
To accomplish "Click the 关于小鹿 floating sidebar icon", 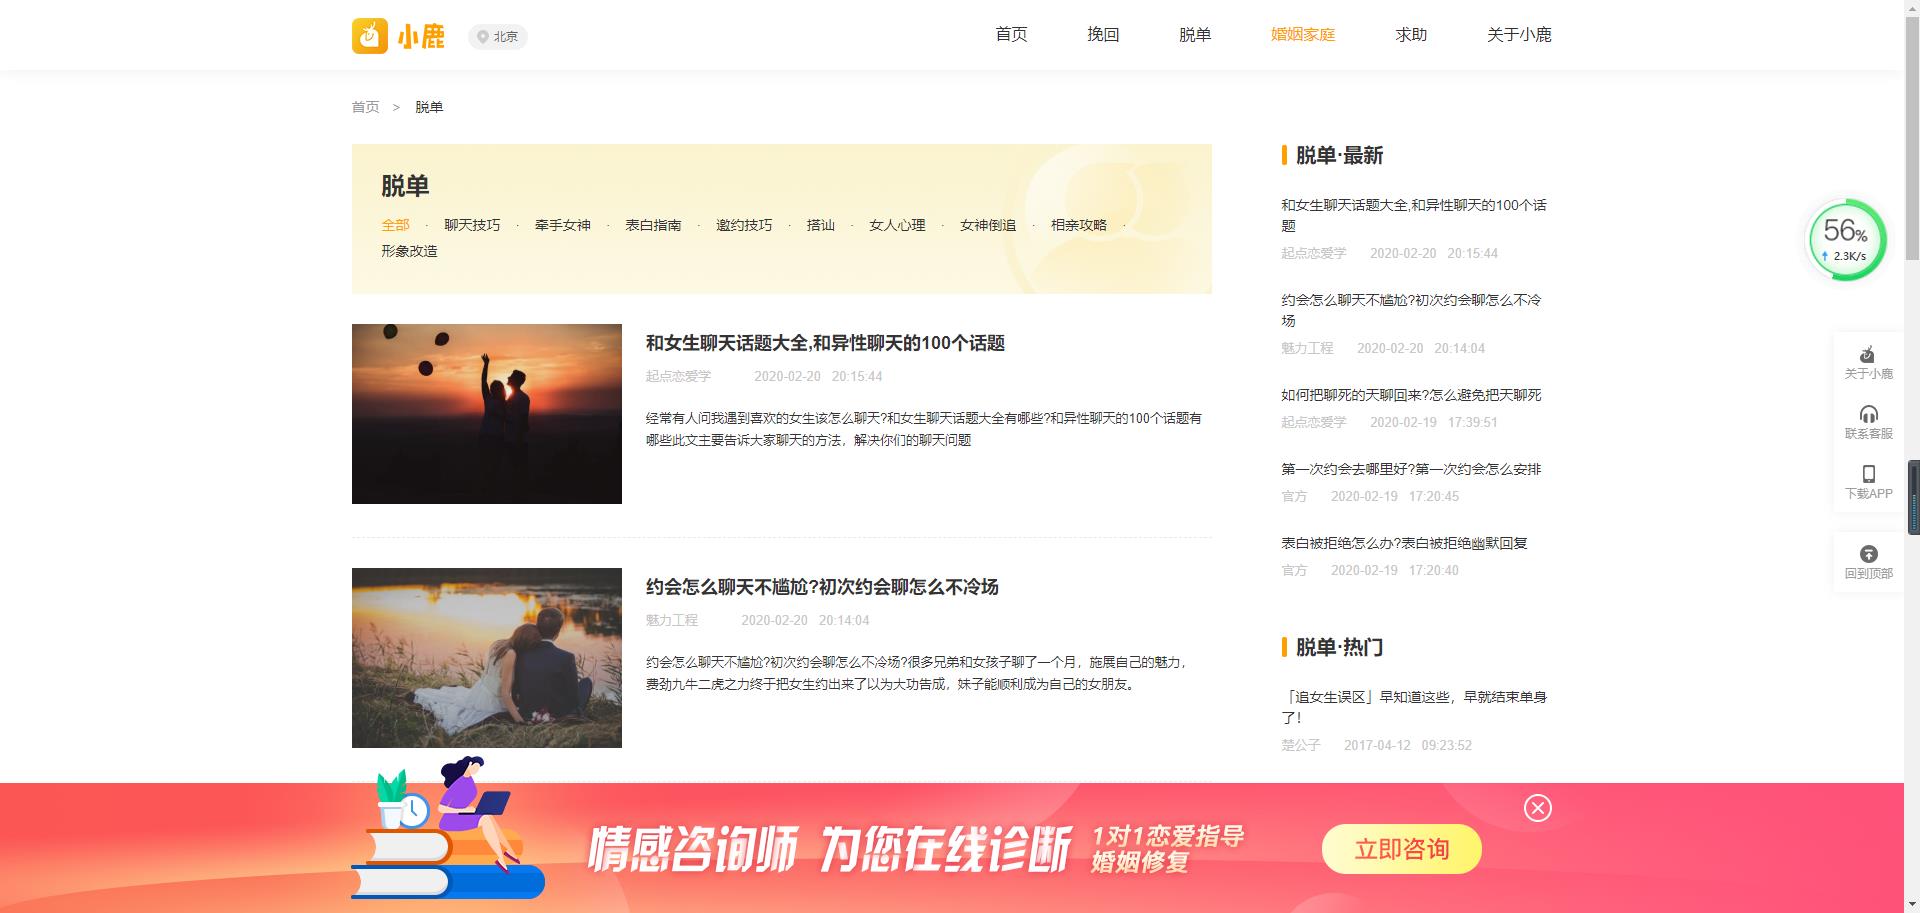I will [1868, 362].
